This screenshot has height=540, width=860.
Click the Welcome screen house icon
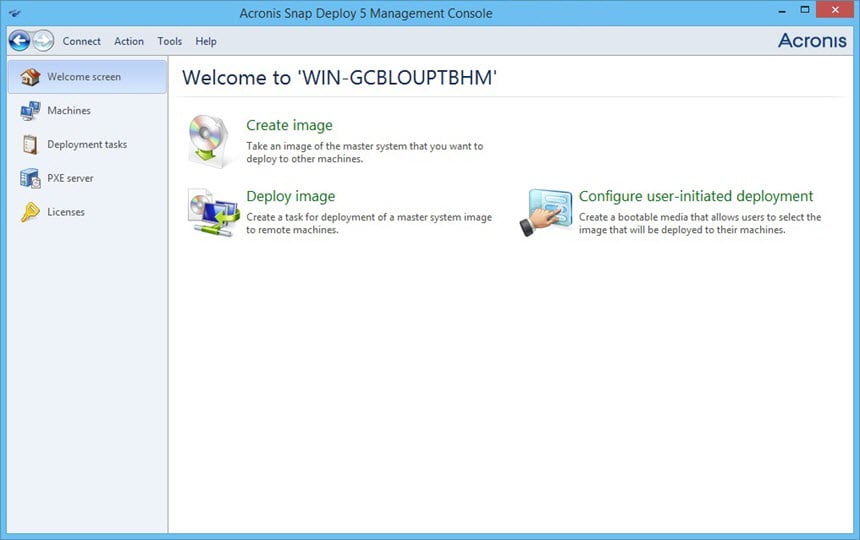pos(30,77)
